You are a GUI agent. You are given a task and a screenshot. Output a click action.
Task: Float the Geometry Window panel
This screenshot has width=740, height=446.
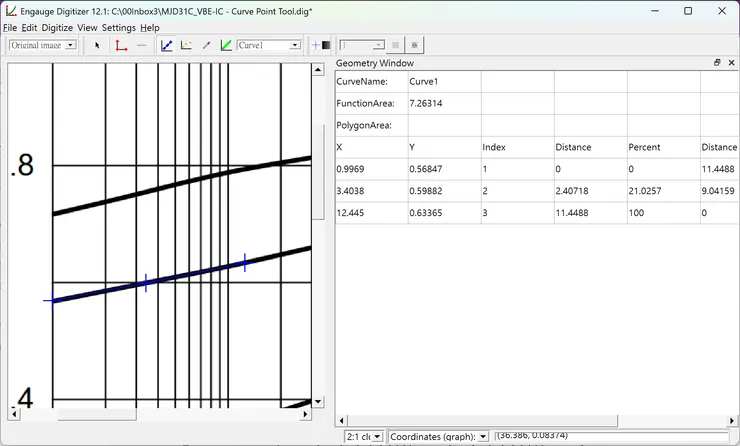pyautogui.click(x=717, y=62)
